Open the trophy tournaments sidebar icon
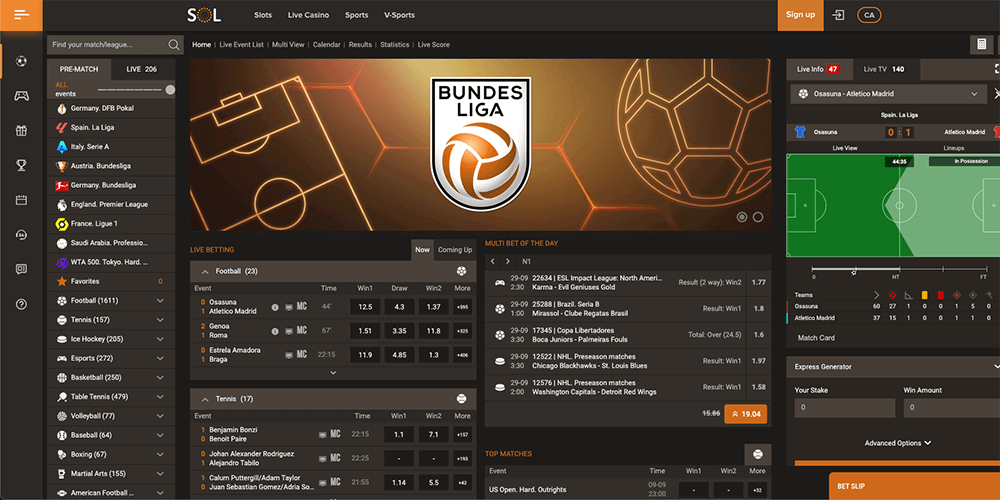This screenshot has height=500, width=1000. [21, 166]
